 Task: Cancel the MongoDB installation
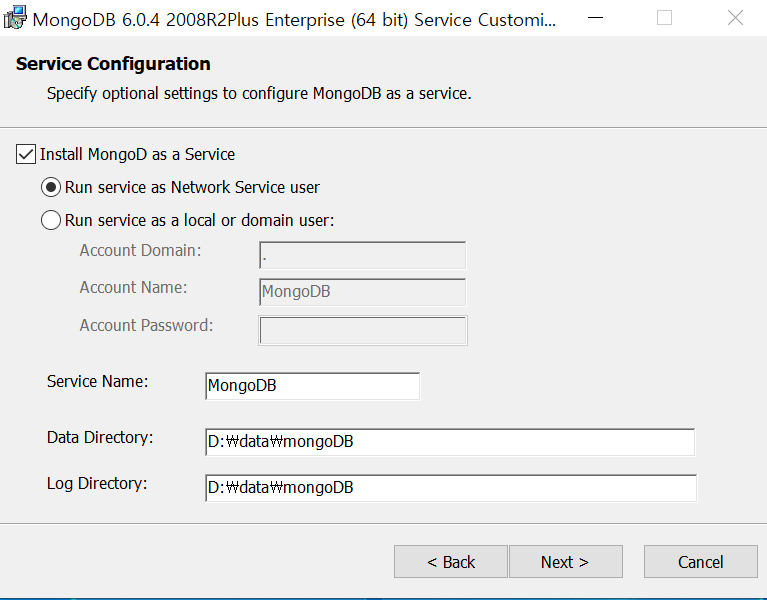(700, 562)
